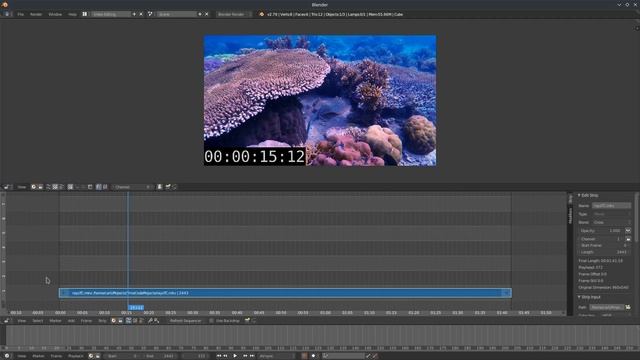Open the Render menu in top bar
Viewport: 640px width, 360px height.
(36, 14)
